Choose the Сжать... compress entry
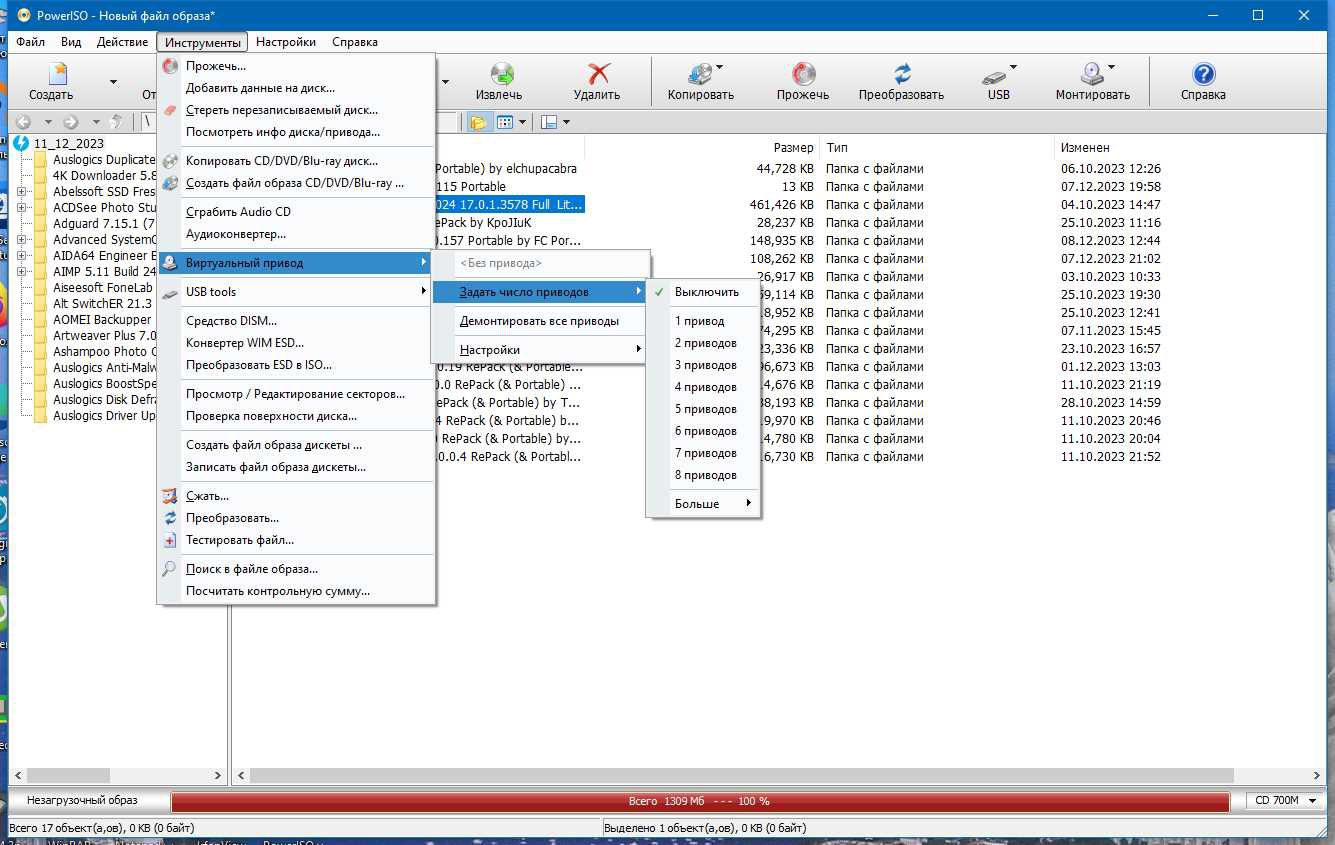The image size is (1335, 845). click(296, 496)
